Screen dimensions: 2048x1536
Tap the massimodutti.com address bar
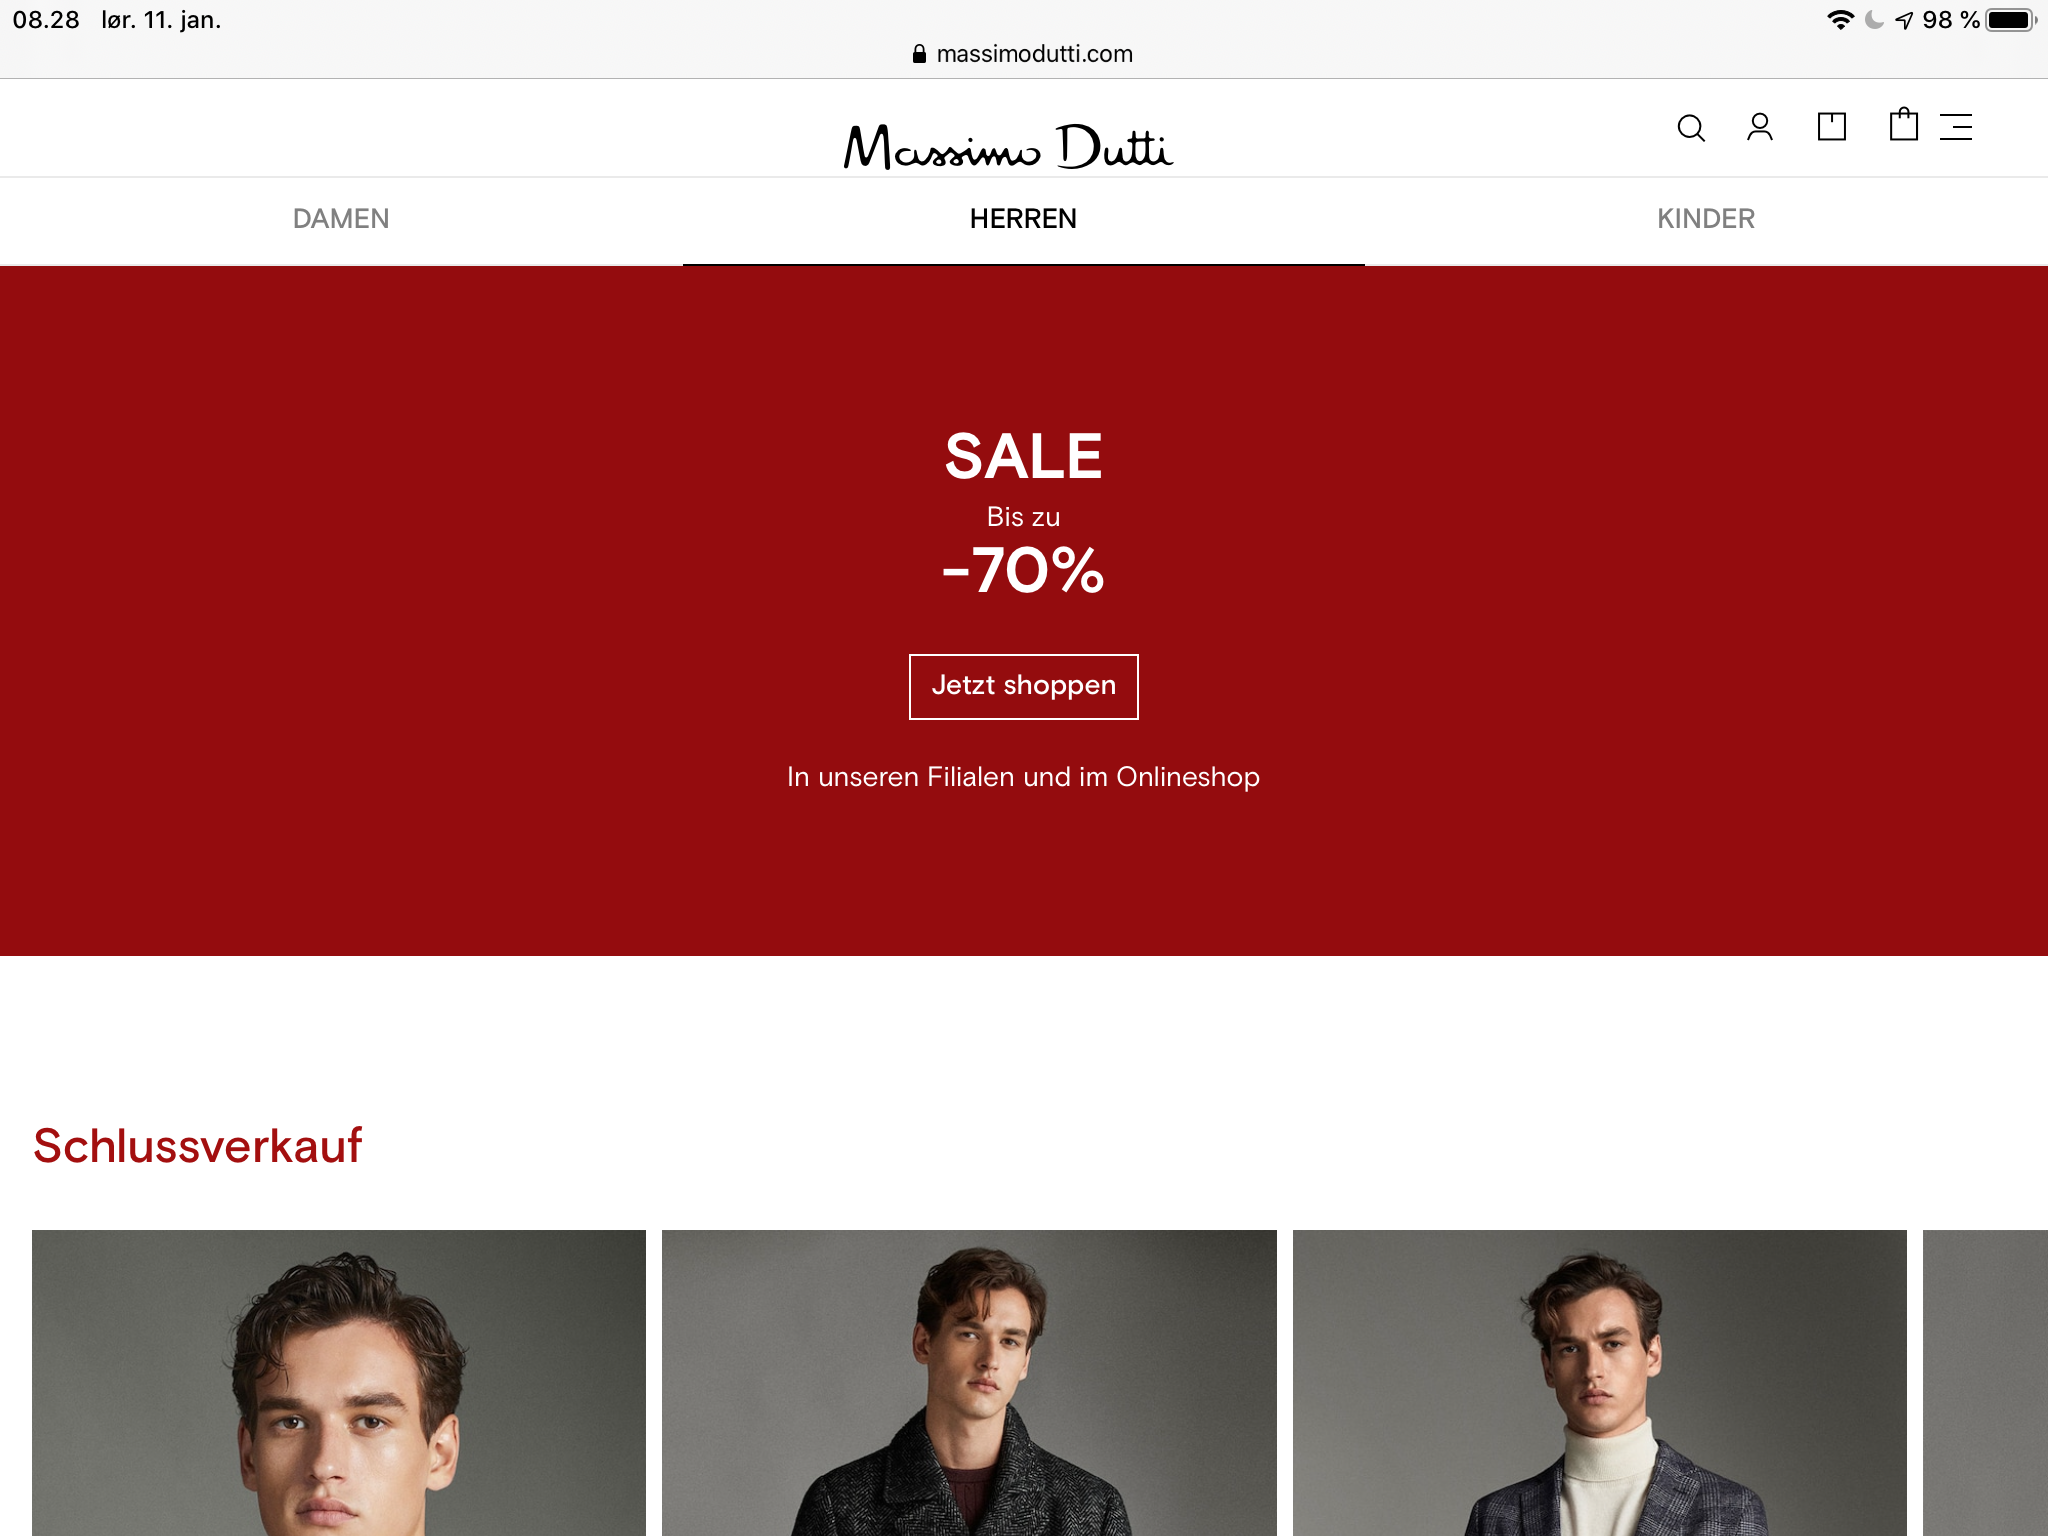click(1023, 54)
